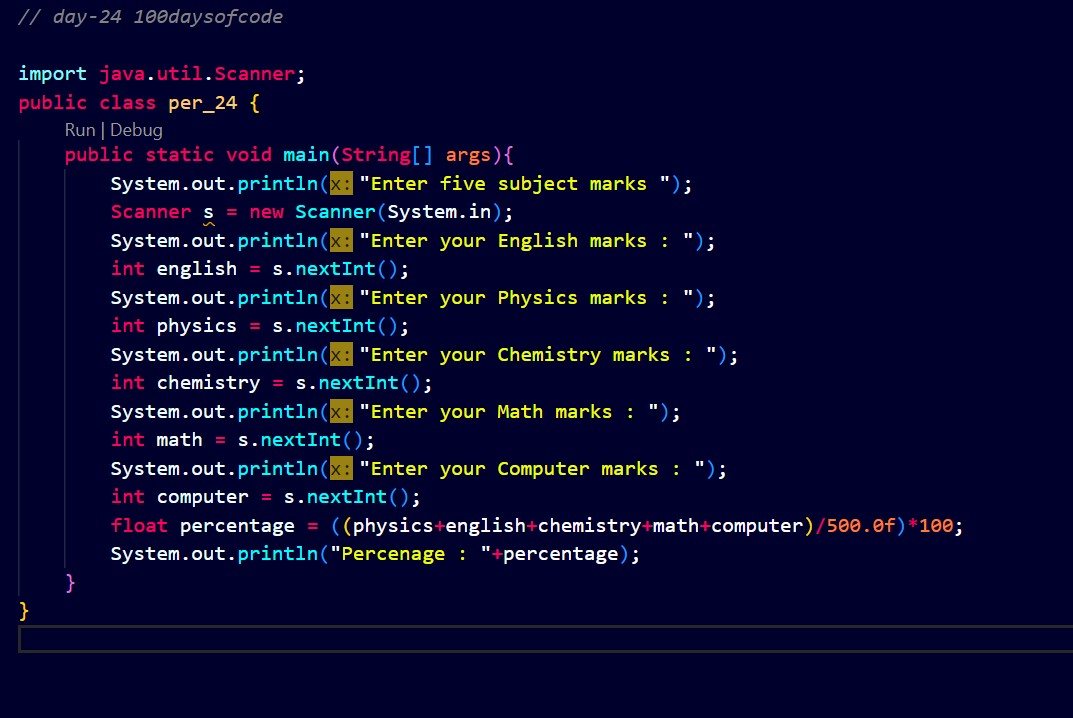Click the string "Enter five subject marks "
This screenshot has height=718, width=1073.
tap(515, 184)
